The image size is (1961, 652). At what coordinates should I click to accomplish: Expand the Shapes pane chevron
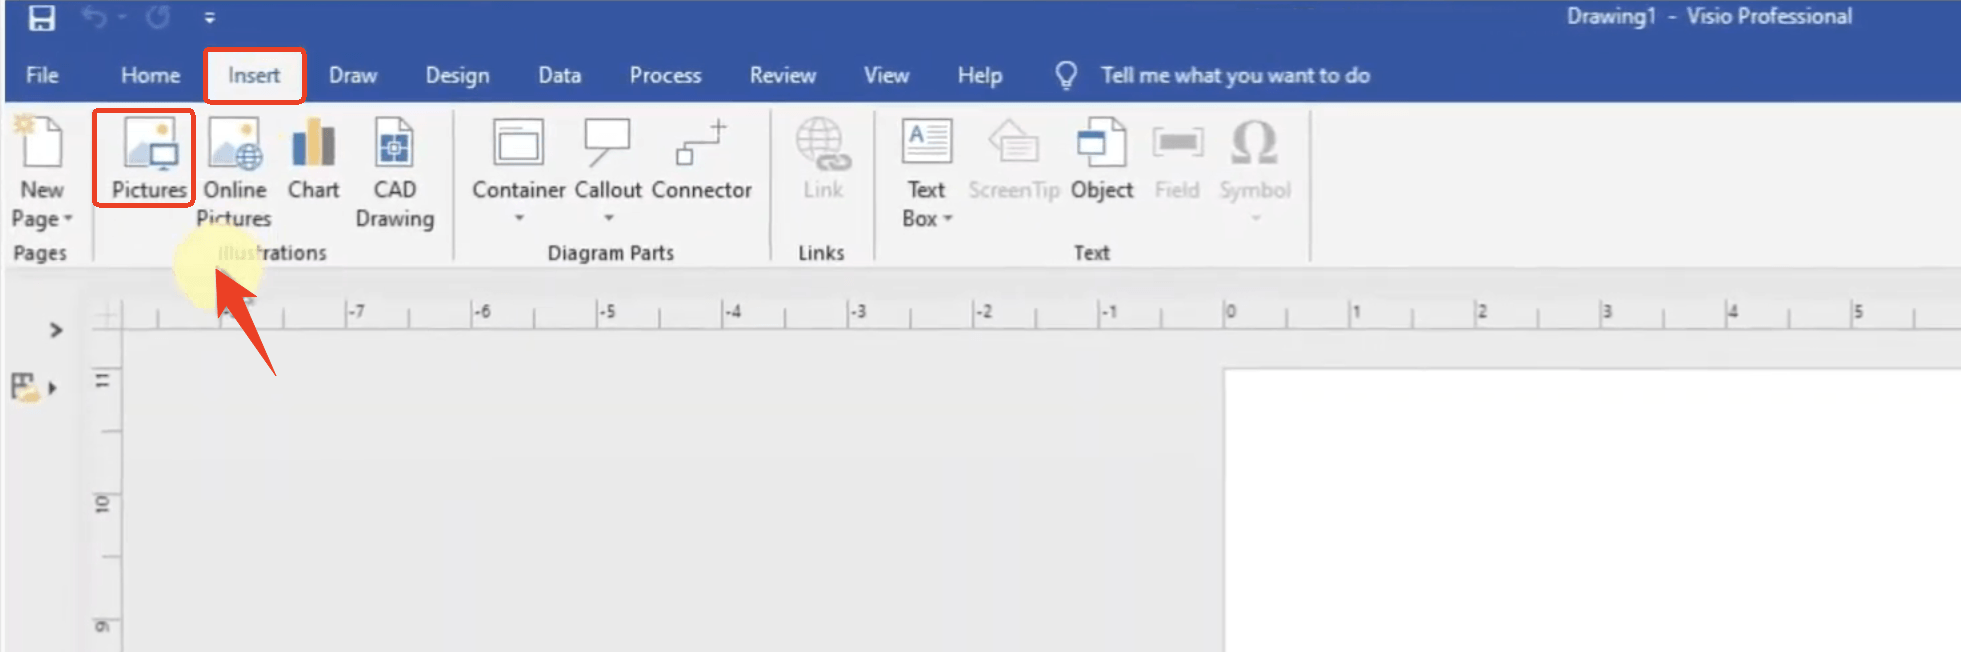(56, 330)
